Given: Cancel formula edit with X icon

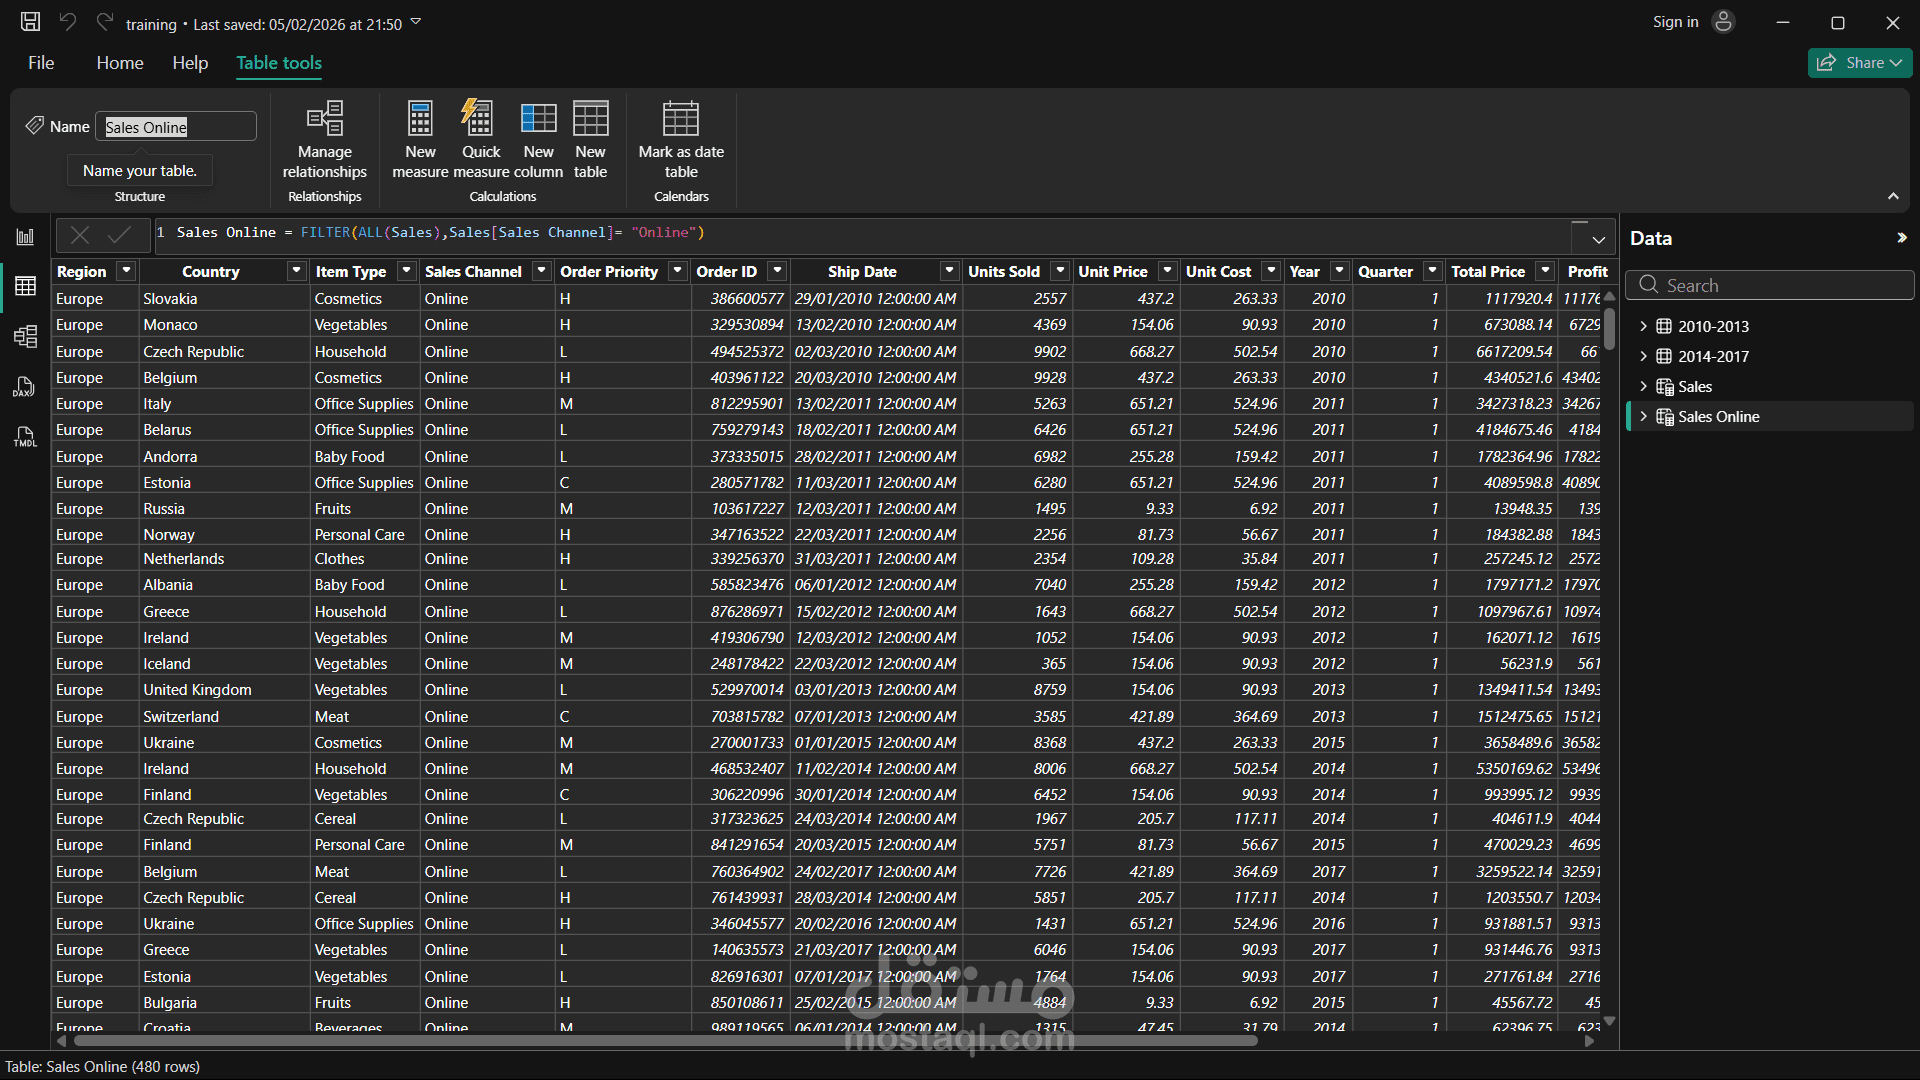Looking at the screenshot, I should 80,235.
